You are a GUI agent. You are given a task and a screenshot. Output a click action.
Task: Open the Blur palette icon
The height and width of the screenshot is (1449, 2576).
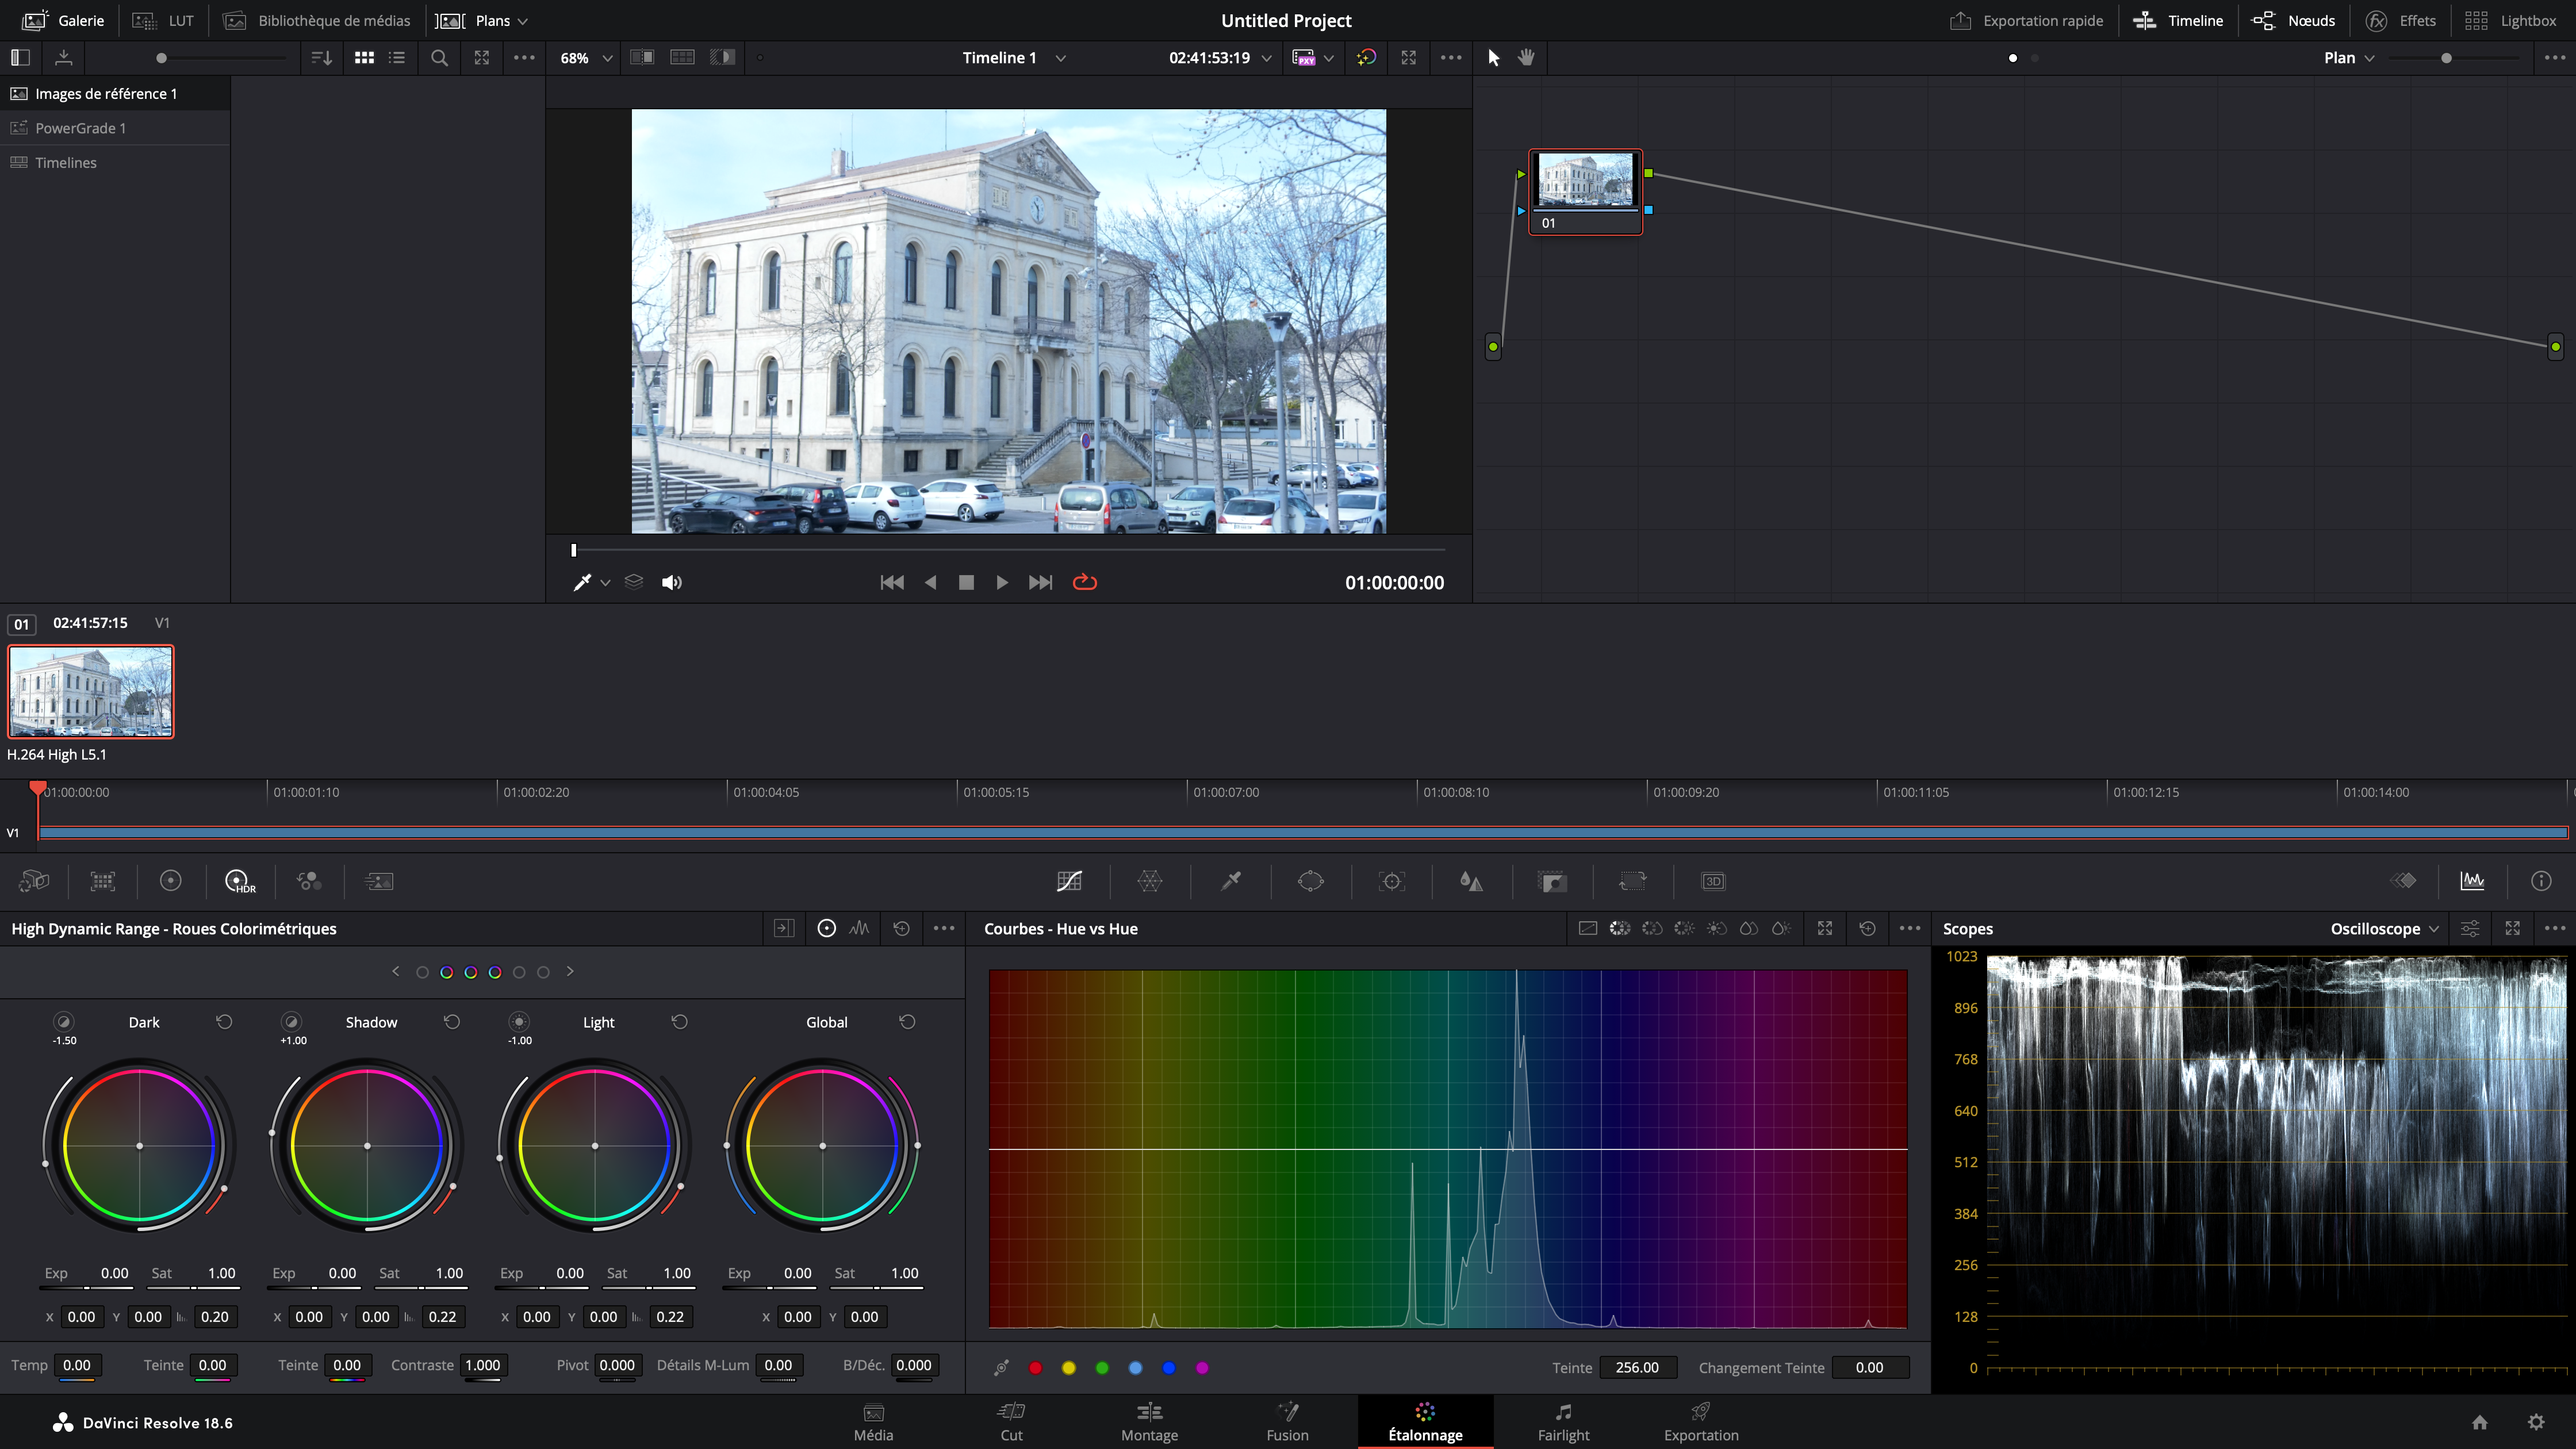1471,881
